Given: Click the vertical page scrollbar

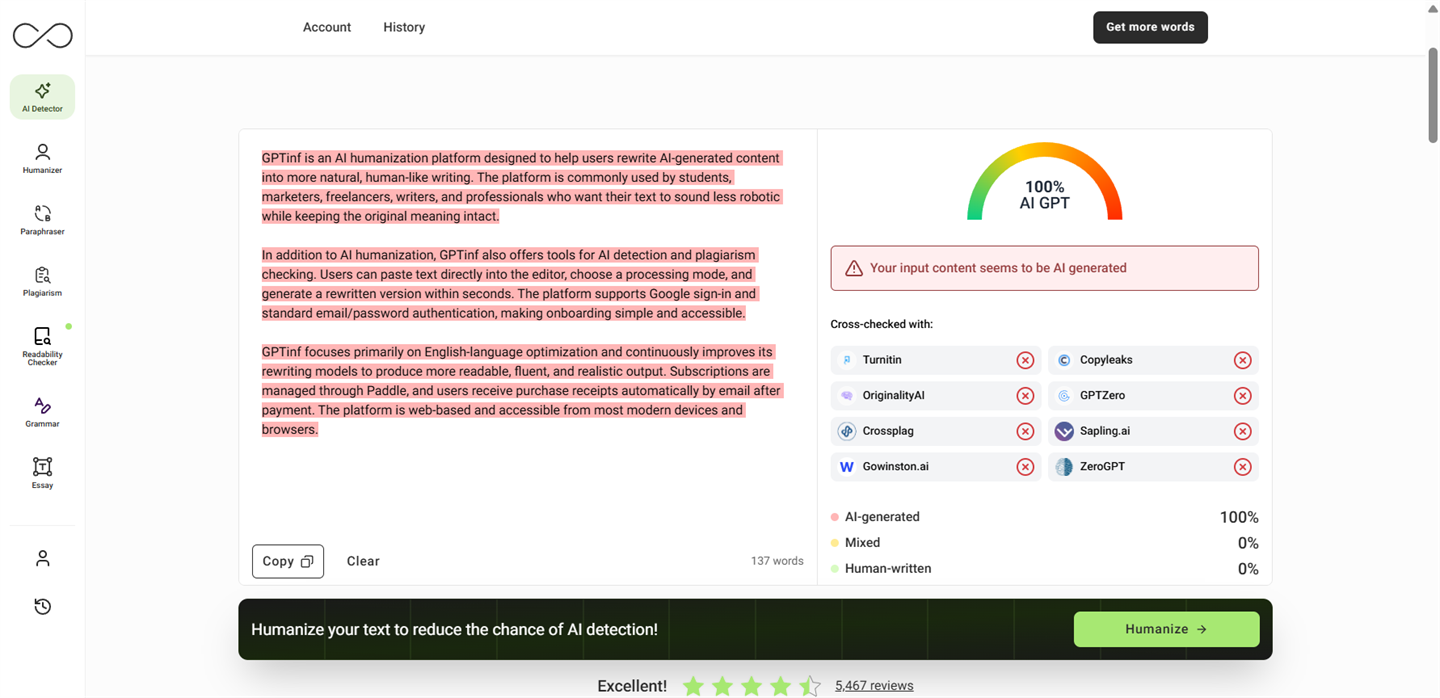Looking at the screenshot, I should tap(1432, 95).
